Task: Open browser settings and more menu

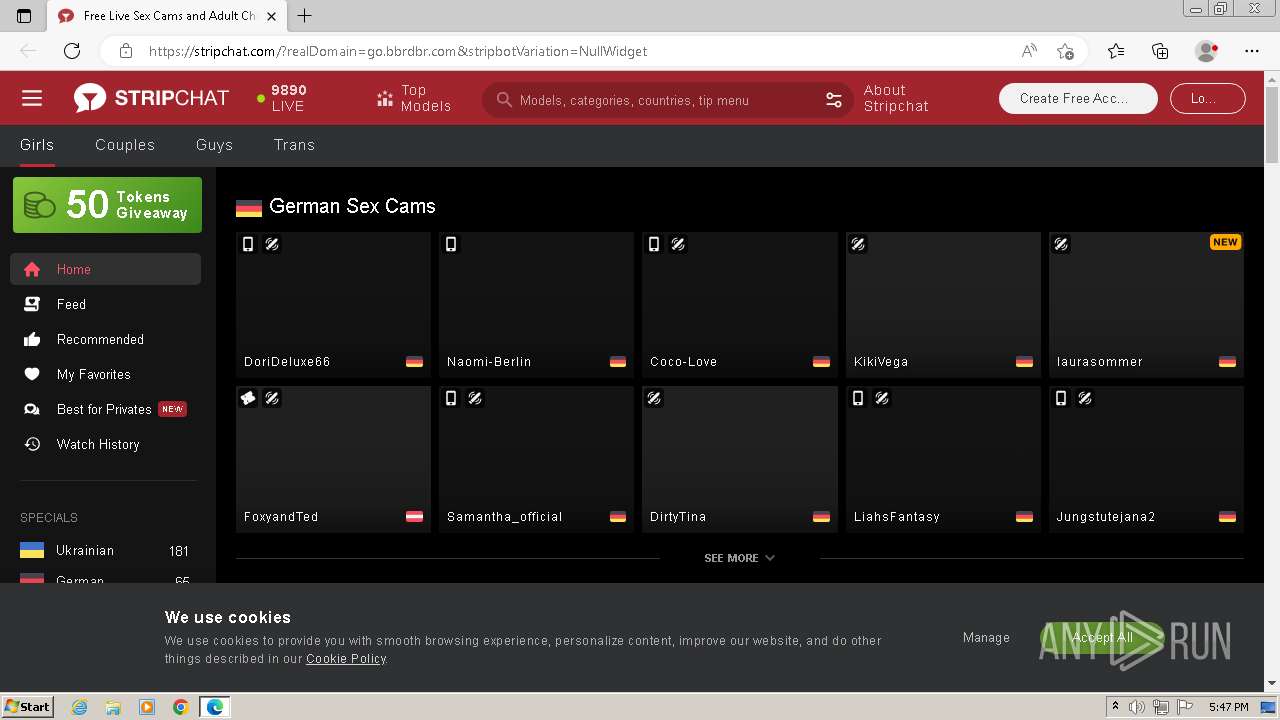Action: 1252,51
